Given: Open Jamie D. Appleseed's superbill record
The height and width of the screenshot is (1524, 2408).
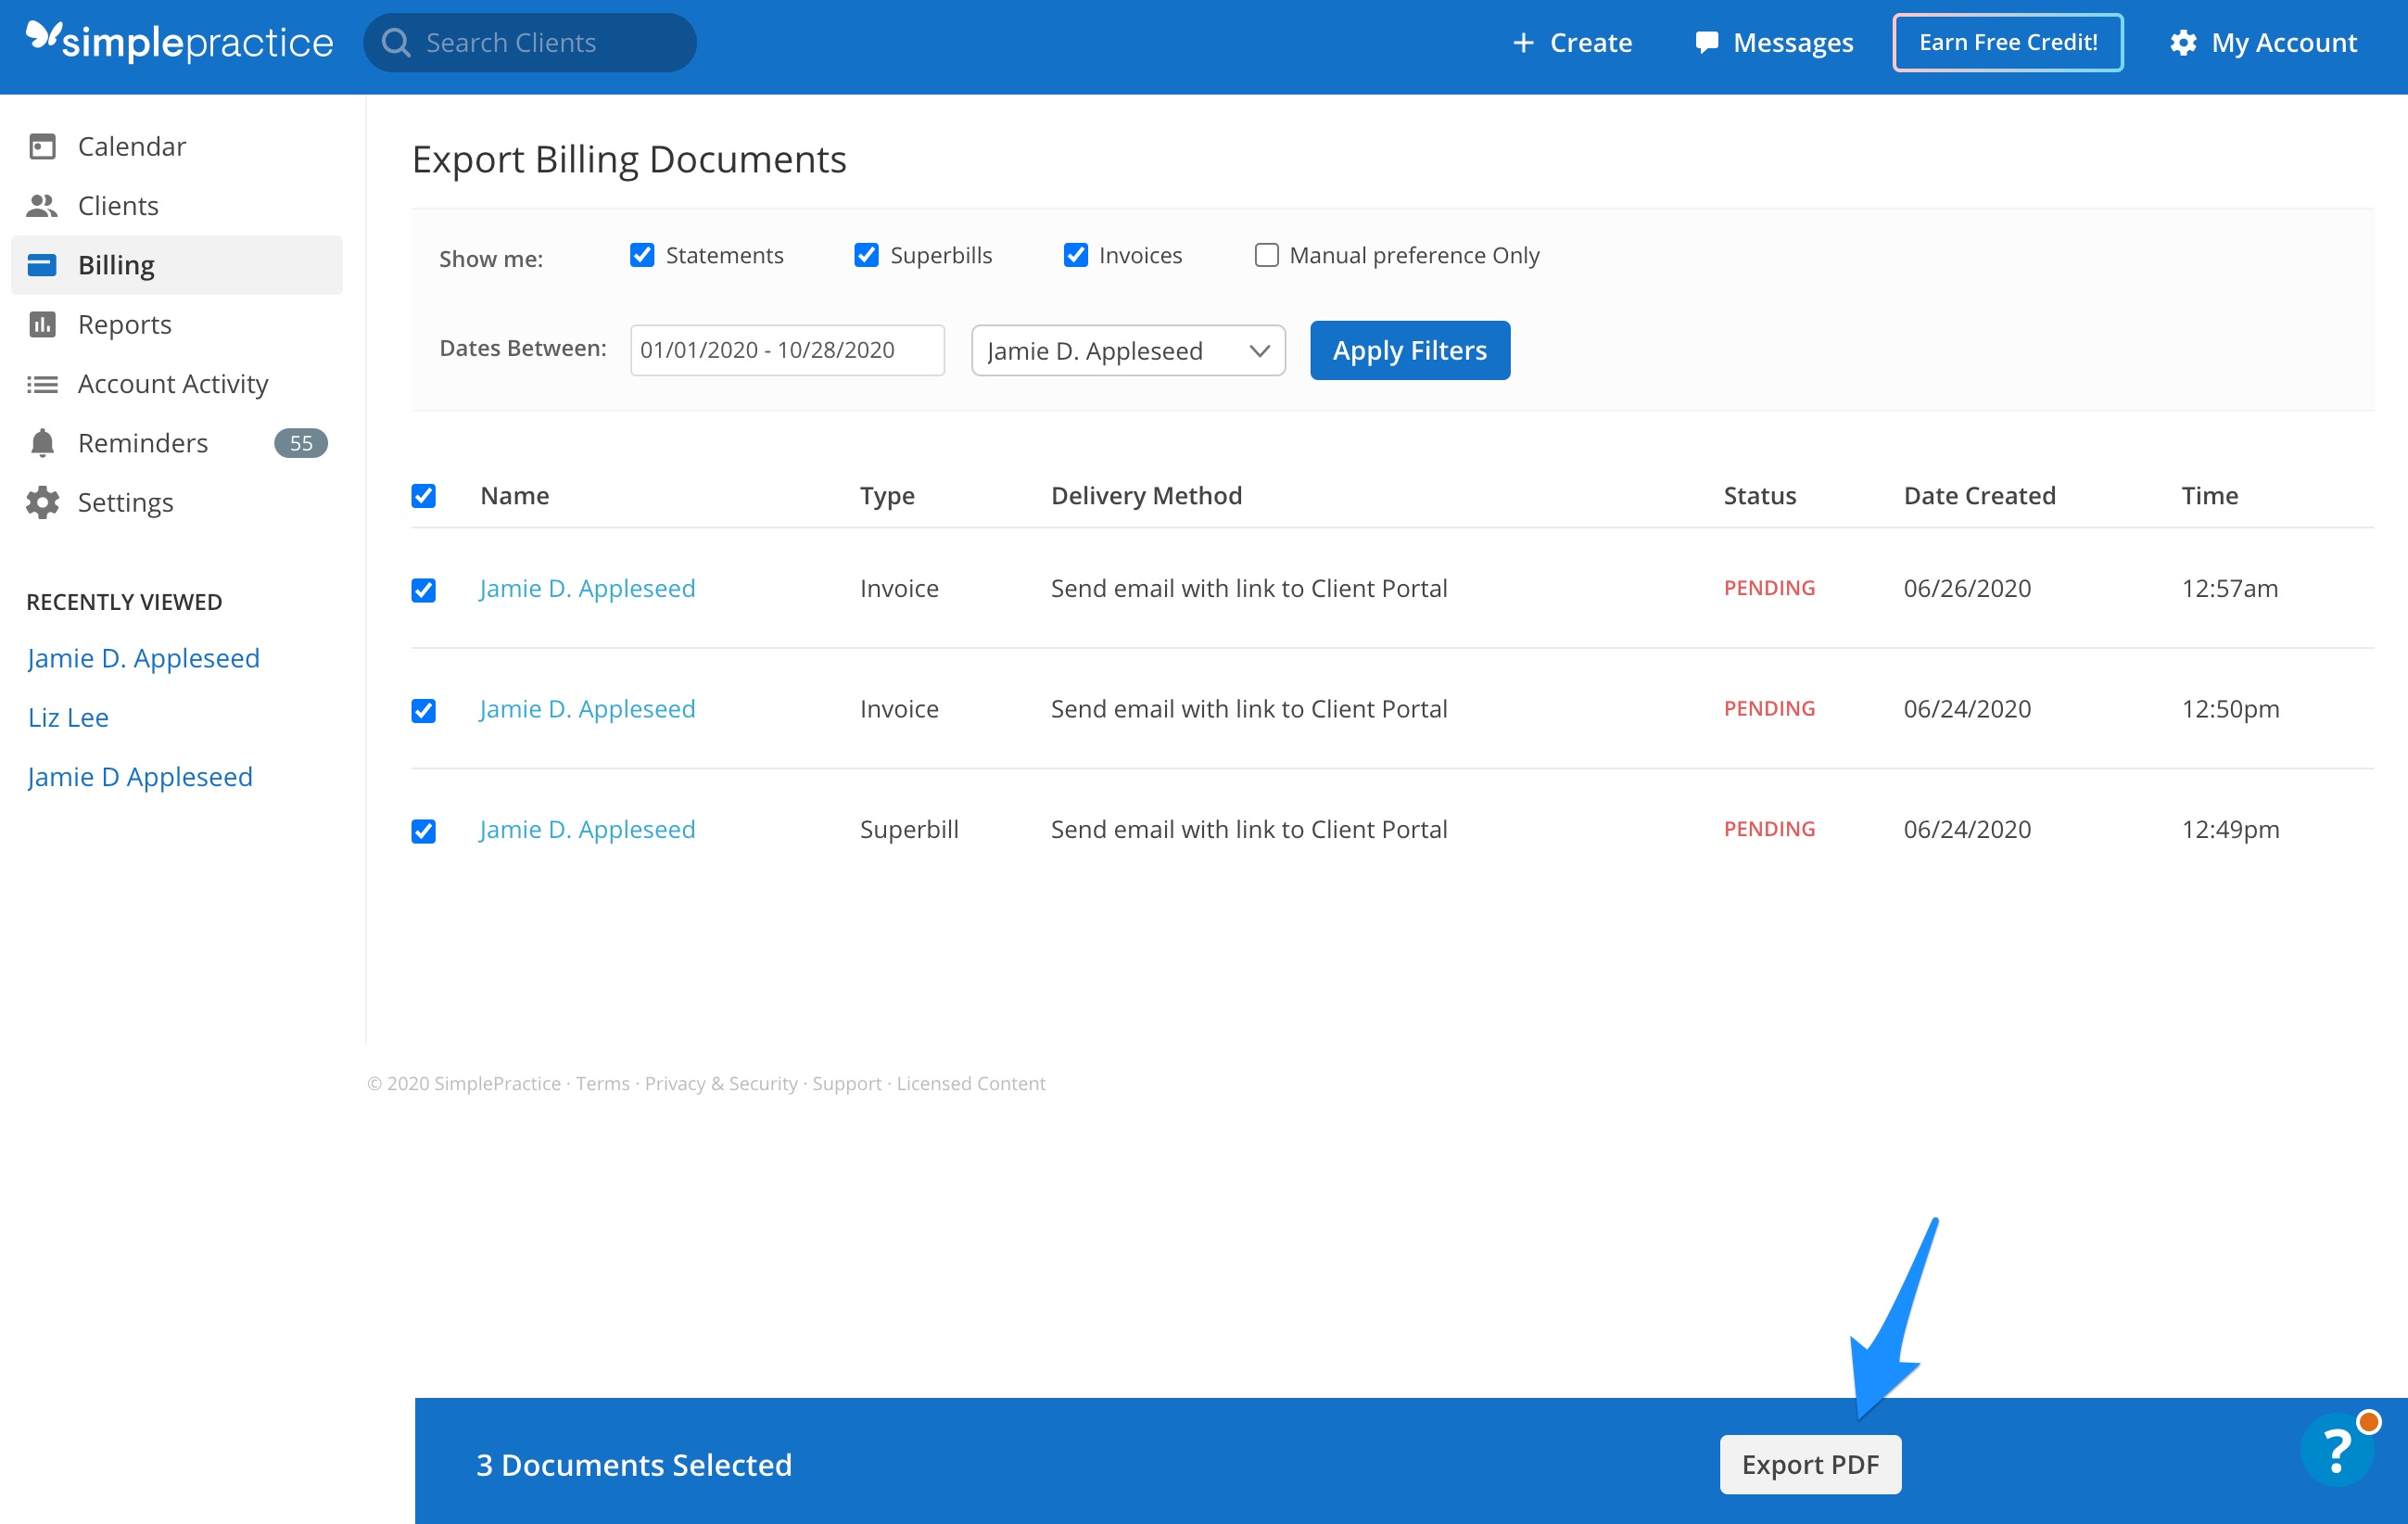Looking at the screenshot, I should (x=586, y=828).
